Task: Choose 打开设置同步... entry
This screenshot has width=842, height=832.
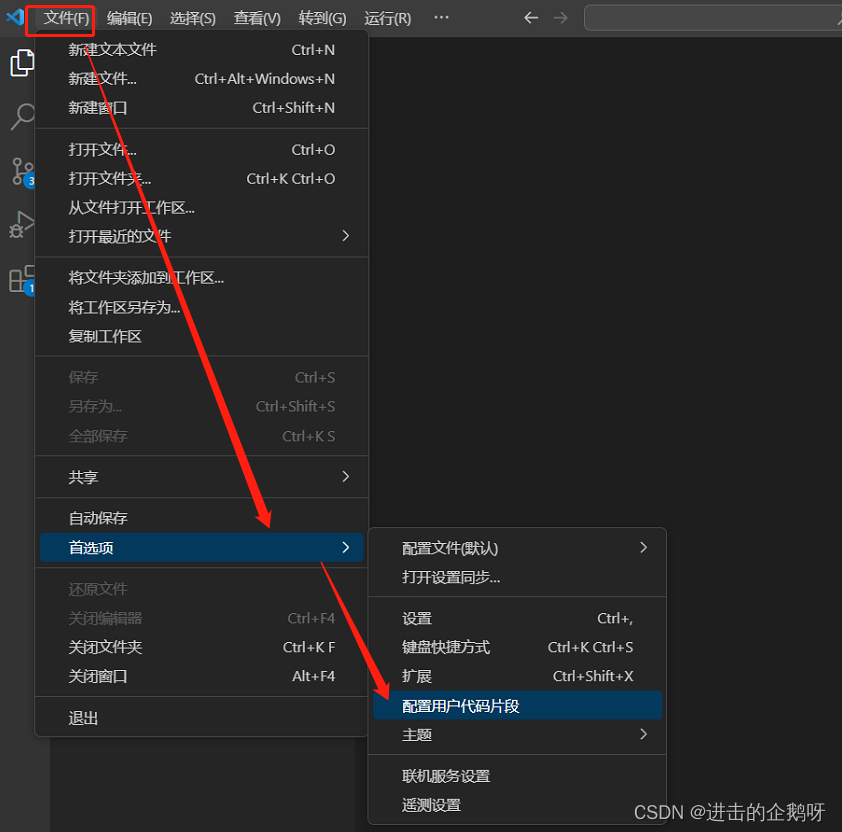Action: [x=517, y=577]
